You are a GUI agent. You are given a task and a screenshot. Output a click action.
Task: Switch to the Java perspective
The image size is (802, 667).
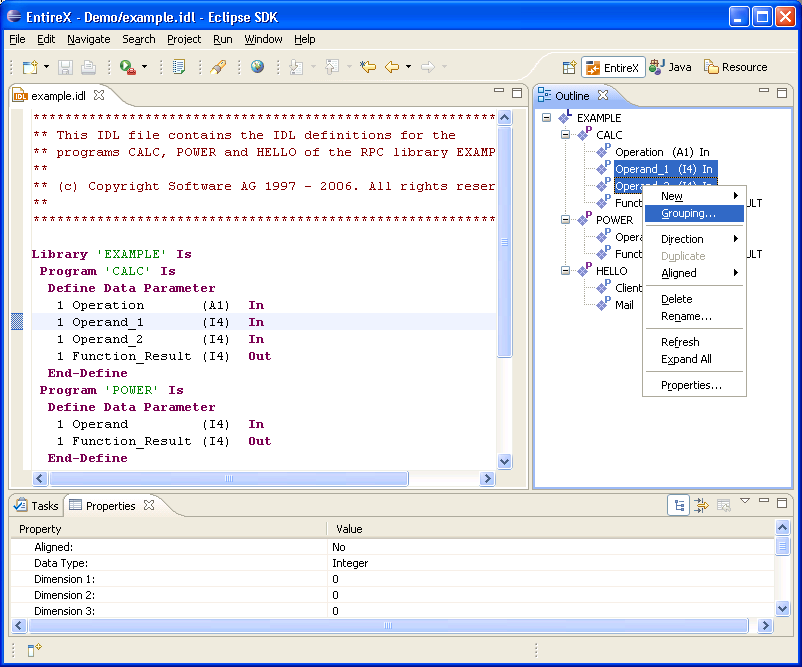coord(671,67)
